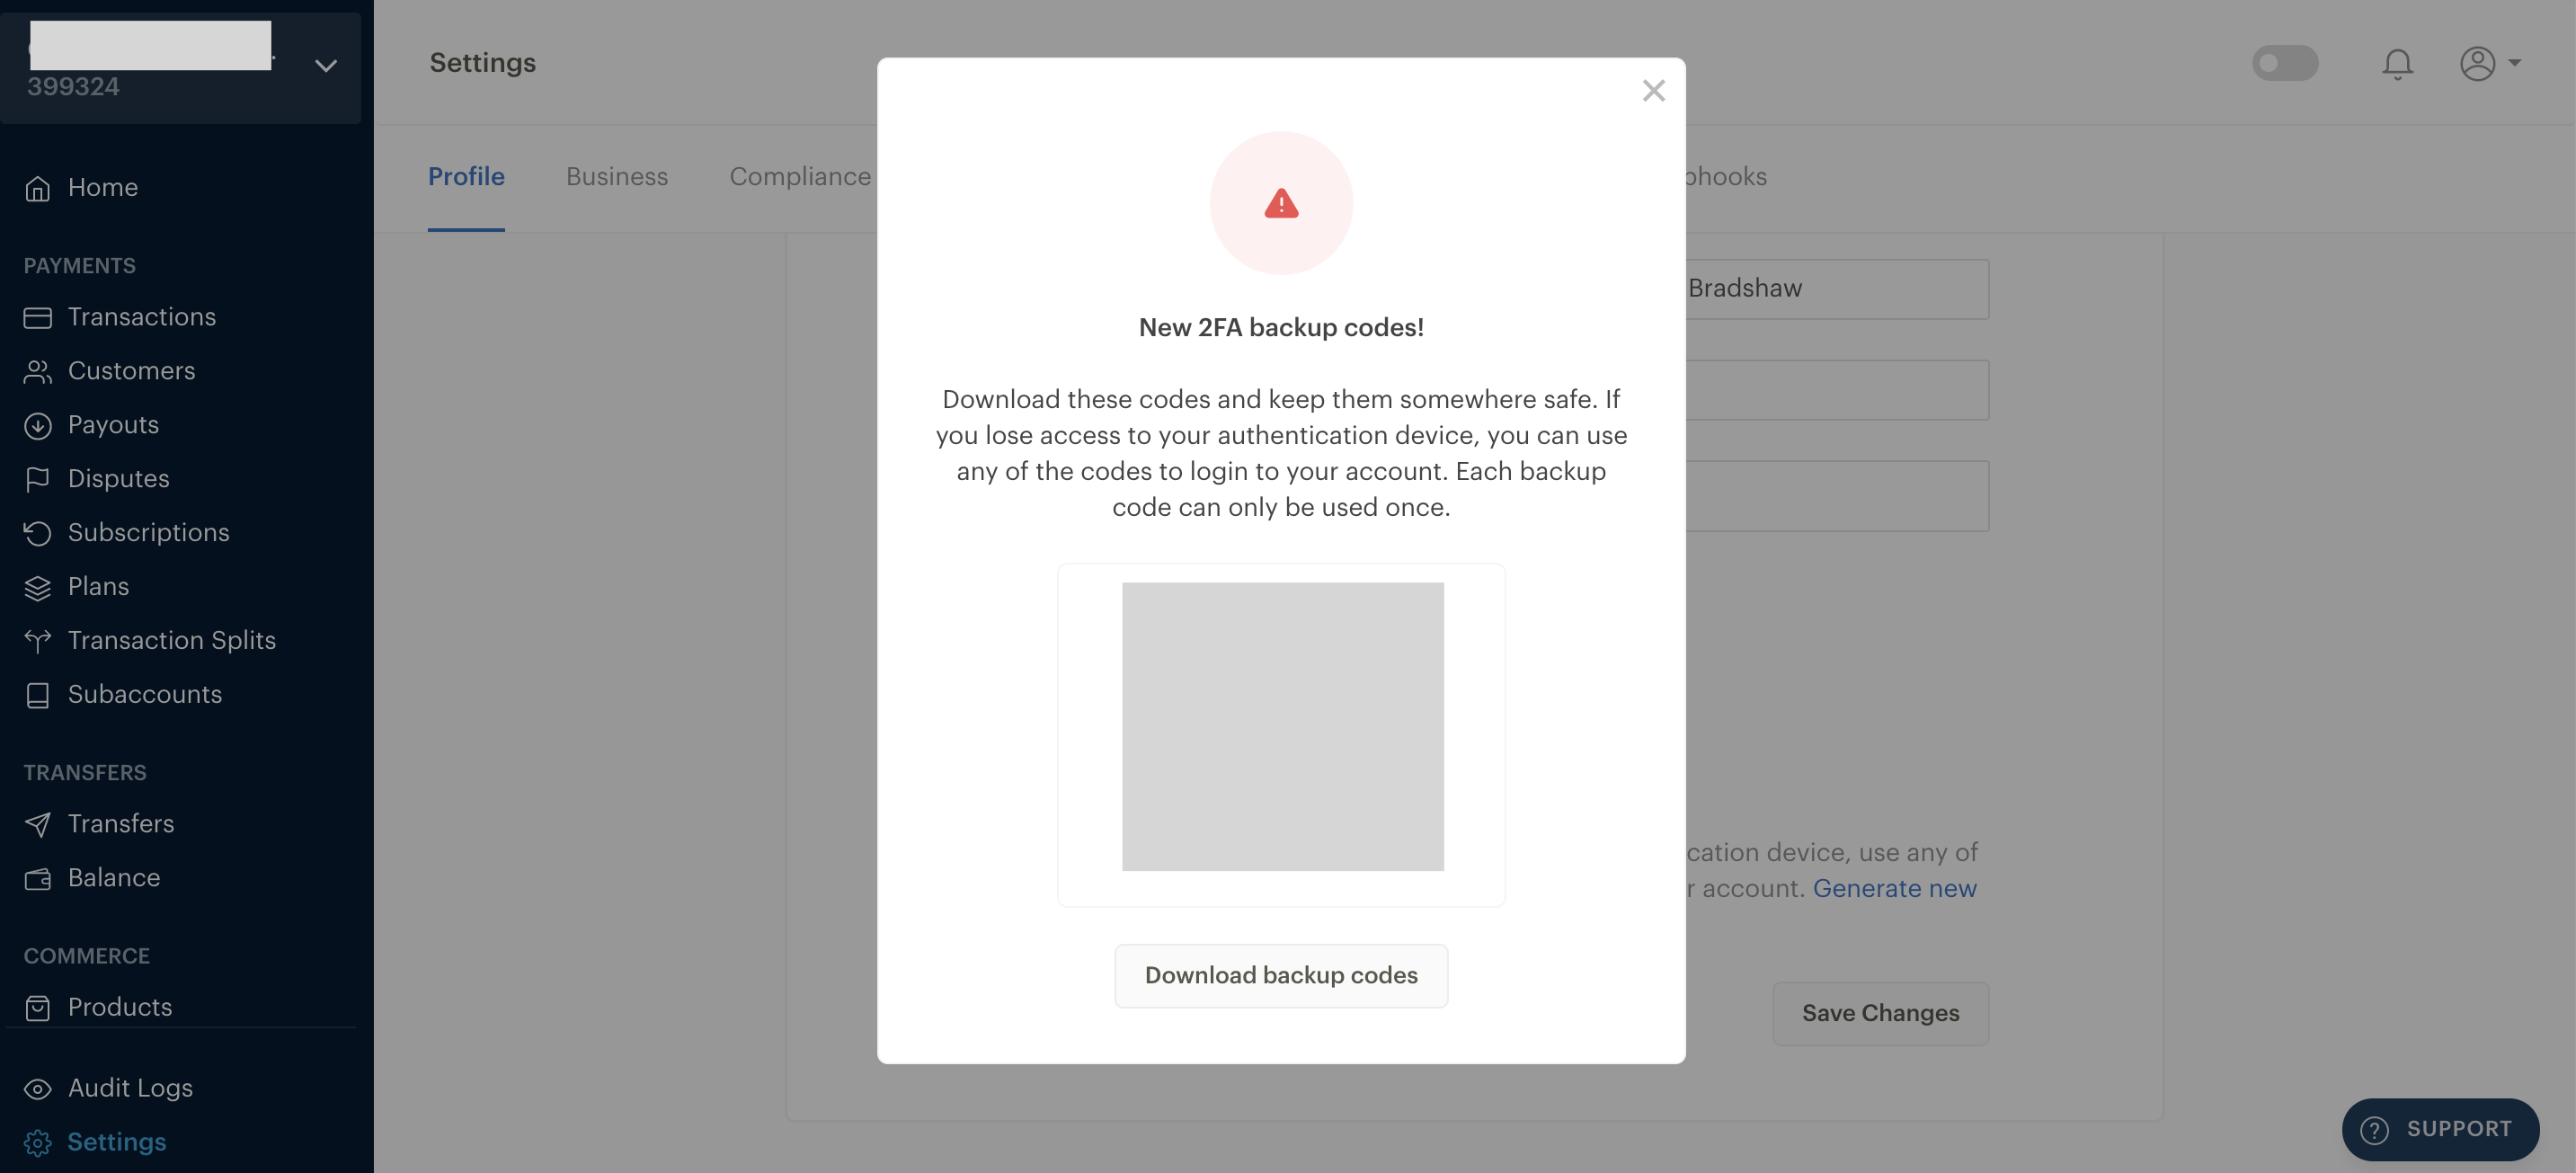The height and width of the screenshot is (1173, 2576).
Task: Switch to the Business tab
Action: (x=617, y=177)
